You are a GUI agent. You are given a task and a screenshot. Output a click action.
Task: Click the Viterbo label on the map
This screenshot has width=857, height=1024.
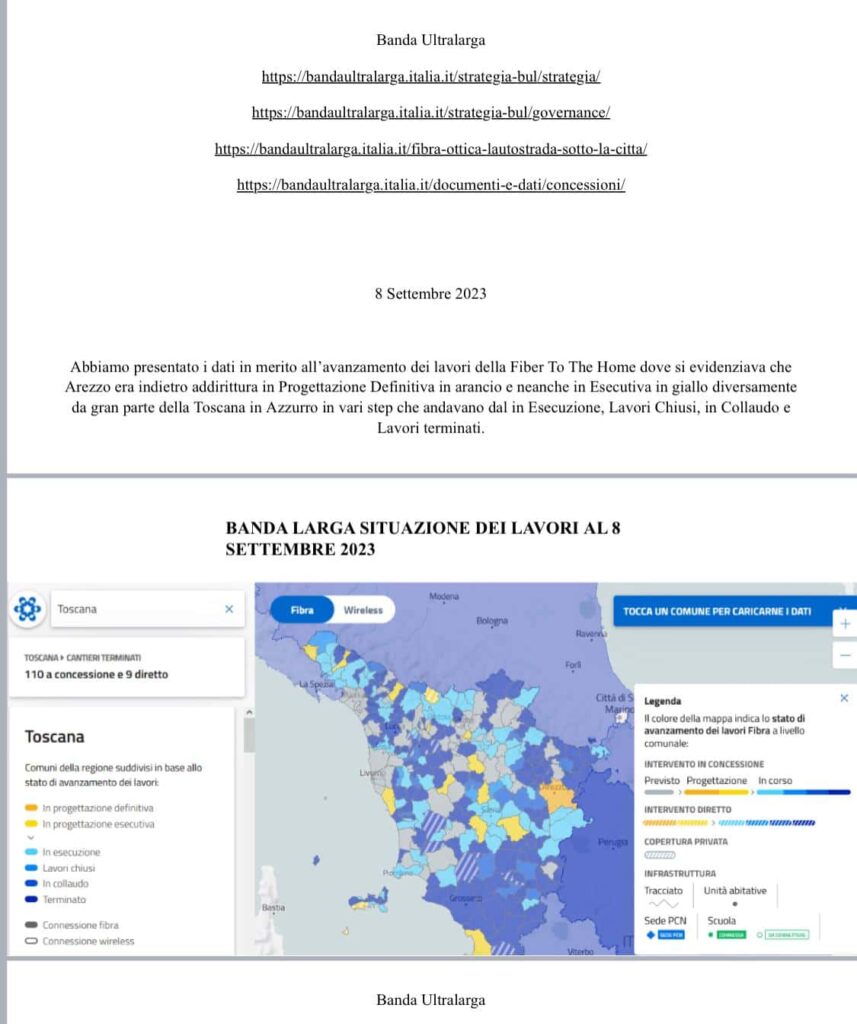coord(581,952)
